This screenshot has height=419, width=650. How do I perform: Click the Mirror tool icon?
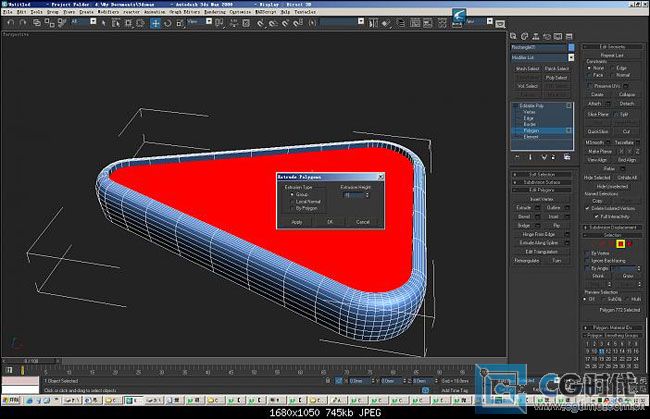click(x=373, y=23)
